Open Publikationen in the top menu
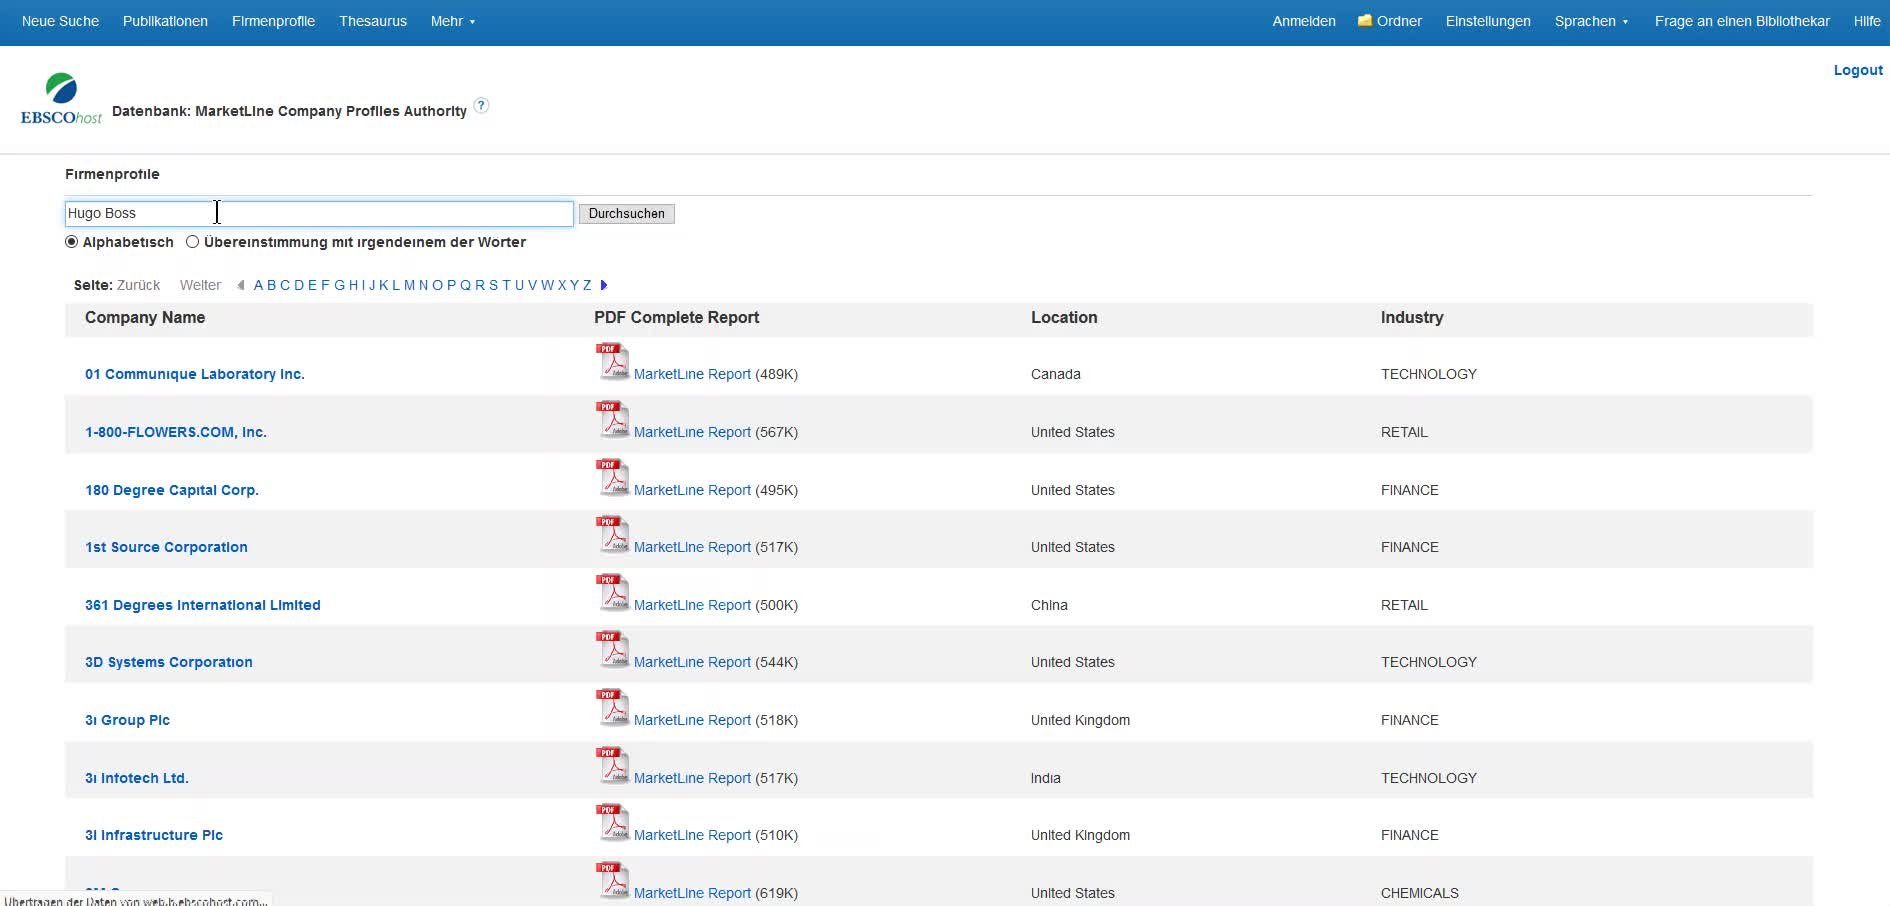Image resolution: width=1890 pixels, height=906 pixels. pos(165,21)
